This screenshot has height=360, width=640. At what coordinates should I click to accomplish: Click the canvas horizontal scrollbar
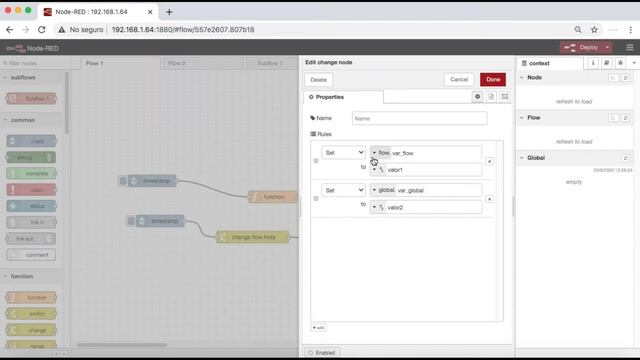[x=122, y=345]
